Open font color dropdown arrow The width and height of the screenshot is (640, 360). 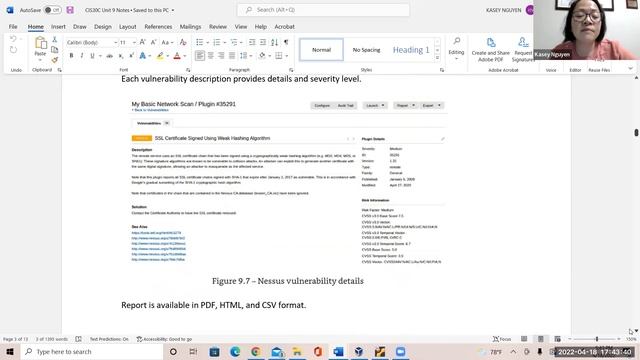tap(185, 56)
